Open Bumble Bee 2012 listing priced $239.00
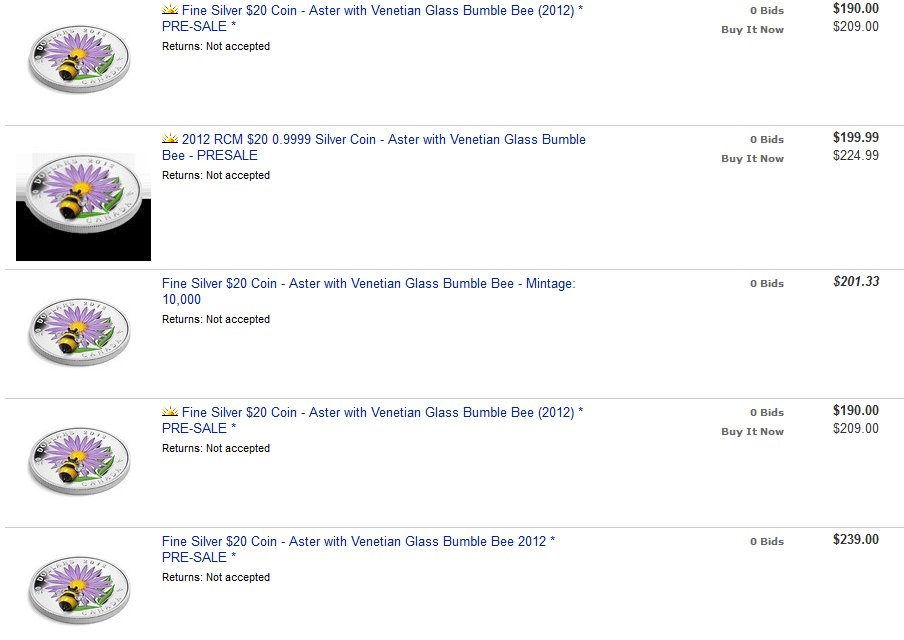Image resolution: width=904 pixels, height=640 pixels. [358, 549]
